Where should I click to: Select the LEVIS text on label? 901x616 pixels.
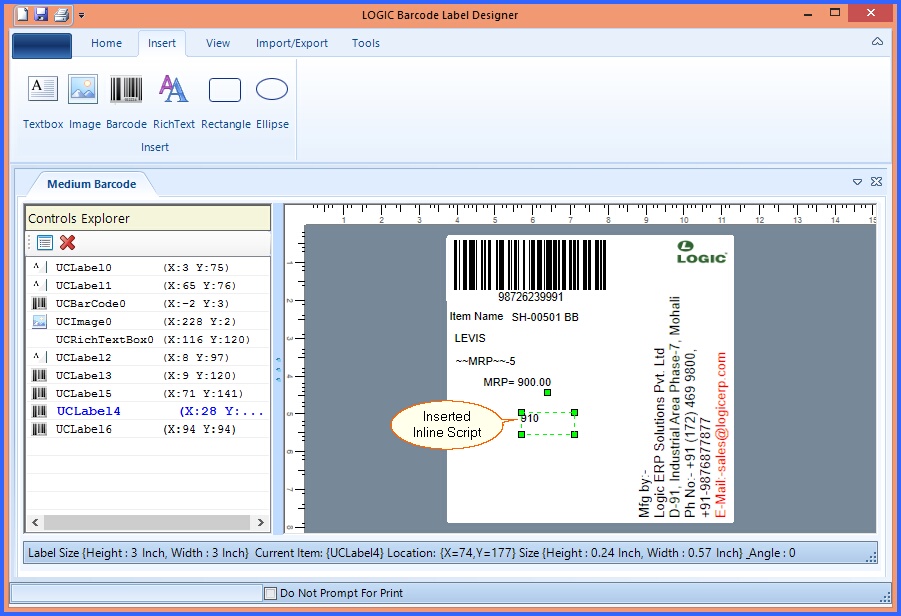pyautogui.click(x=470, y=338)
